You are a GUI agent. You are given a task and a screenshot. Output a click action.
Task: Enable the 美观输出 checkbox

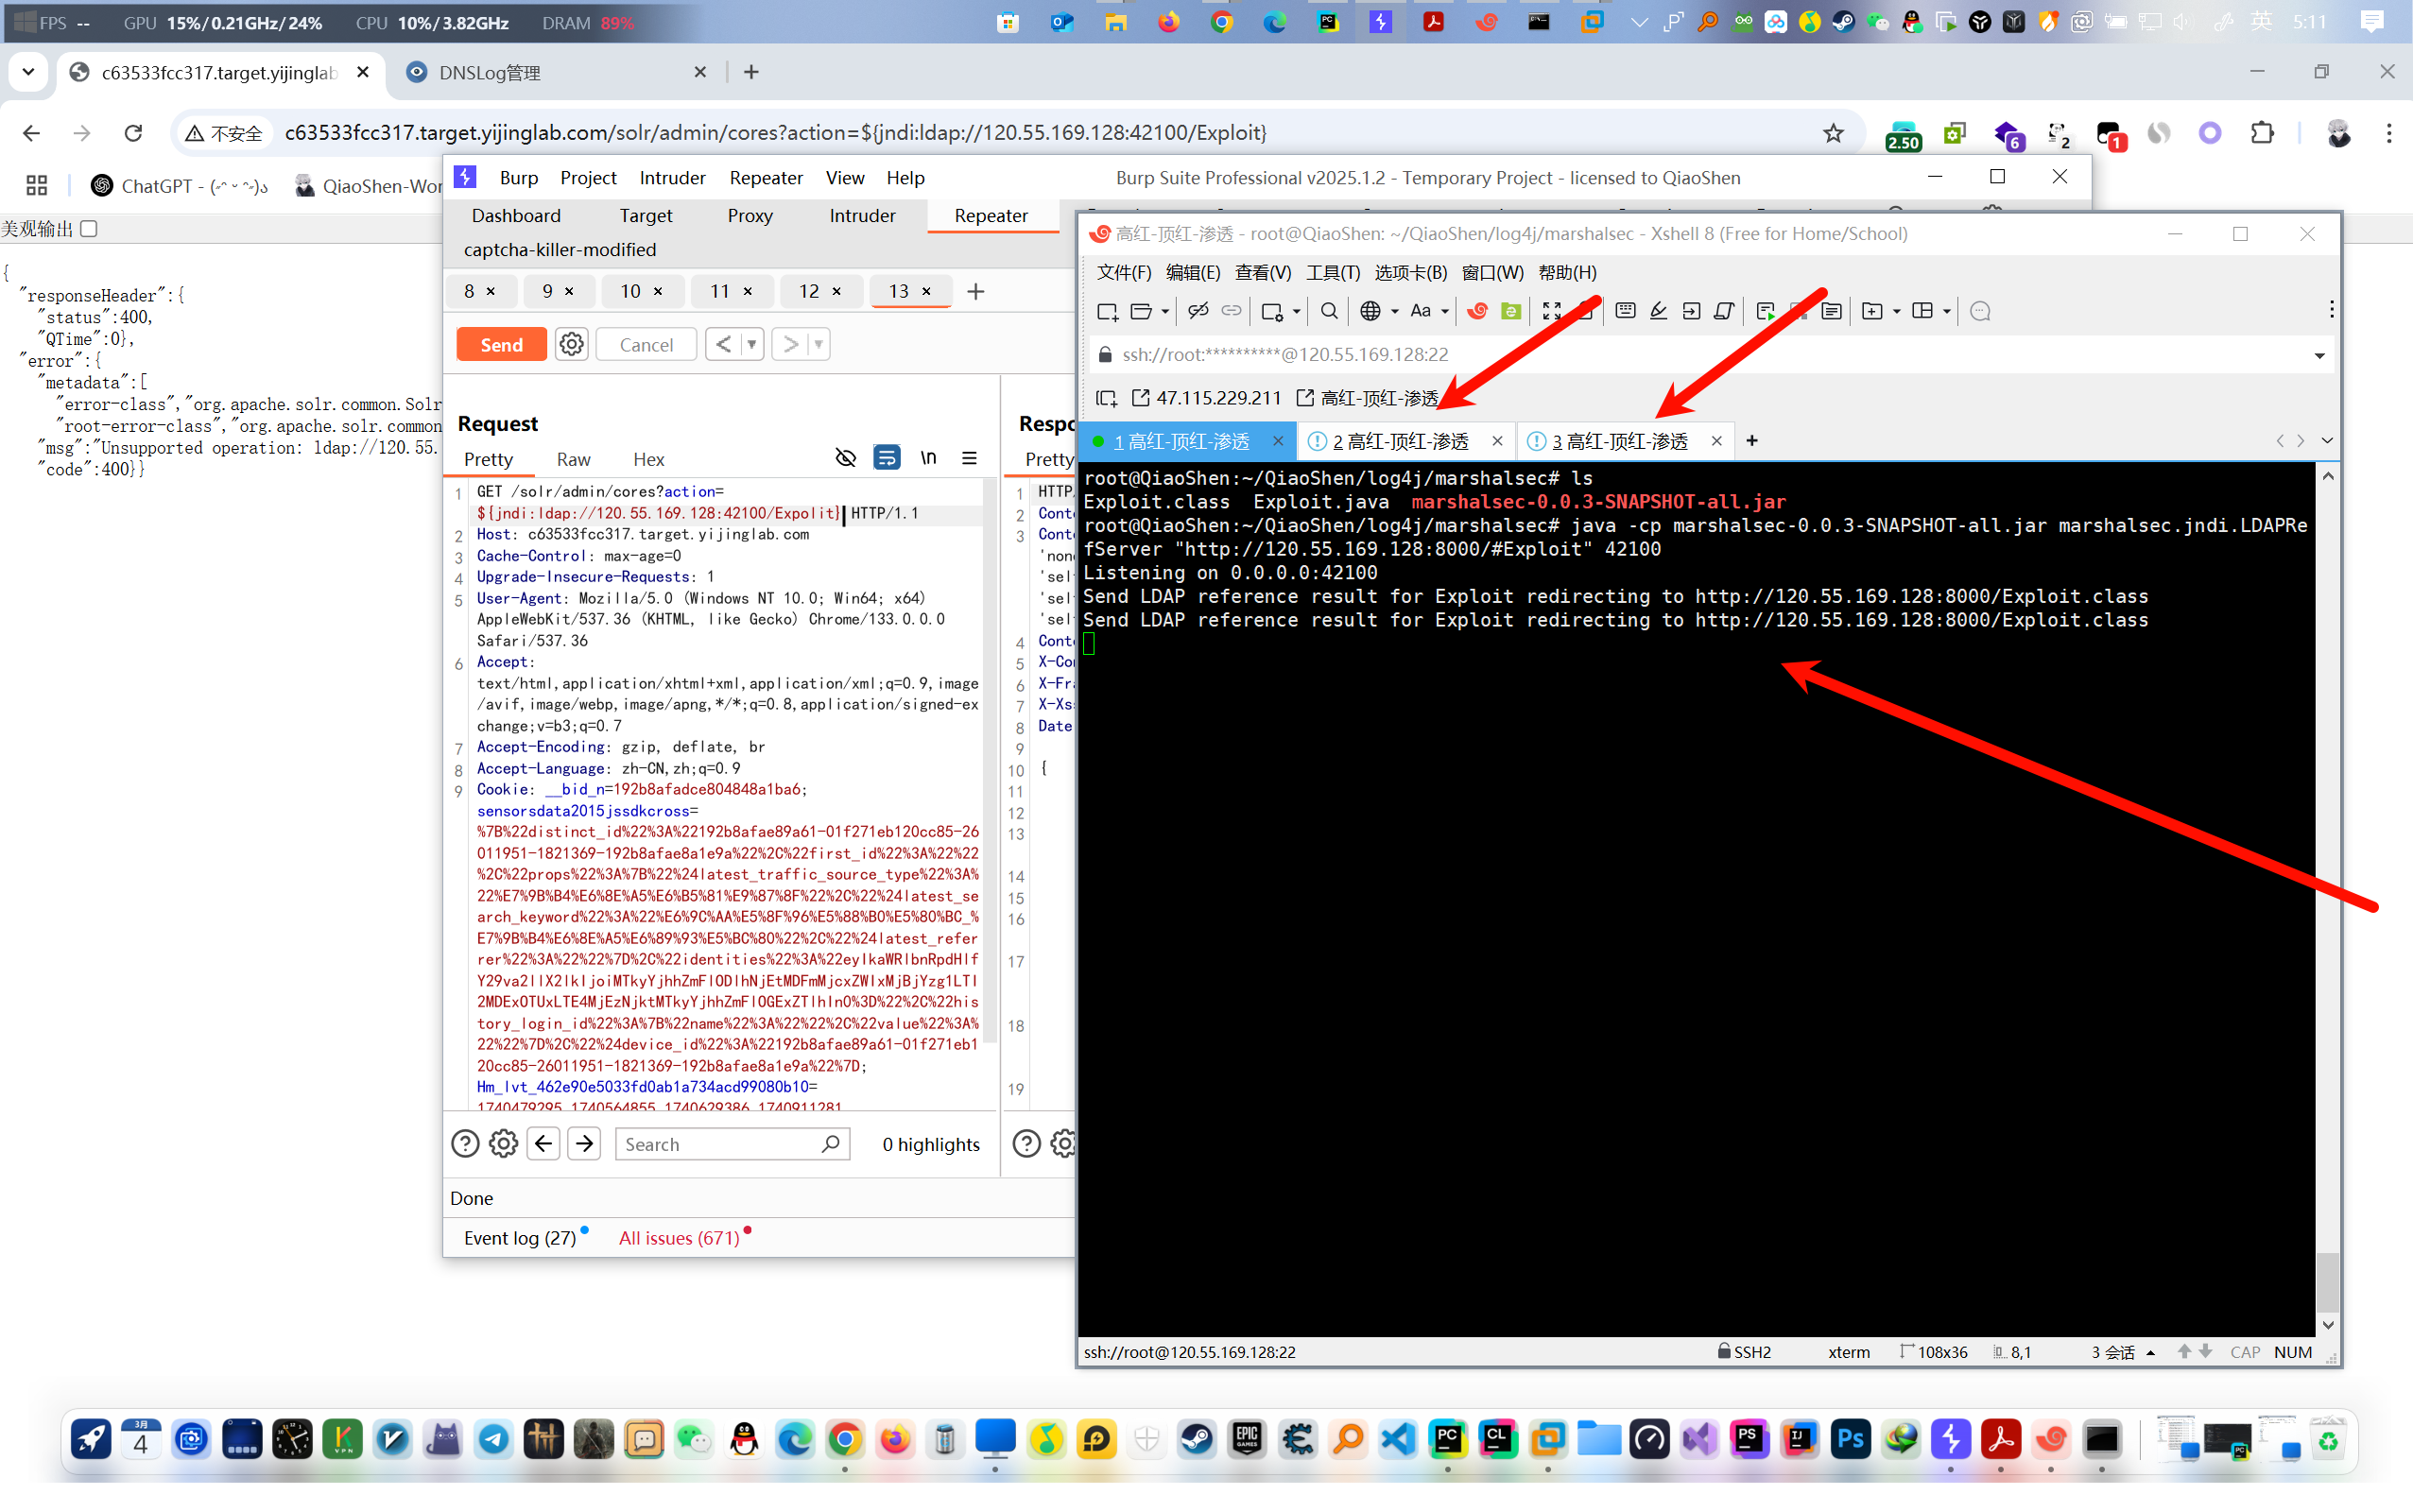pos(89,229)
